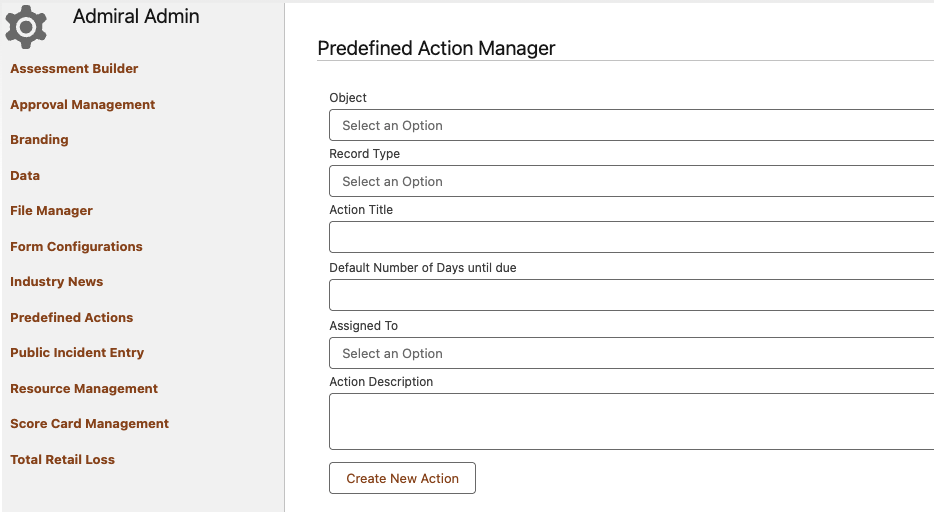The image size is (934, 512).
Task: Expand the Object dropdown
Action: click(631, 126)
